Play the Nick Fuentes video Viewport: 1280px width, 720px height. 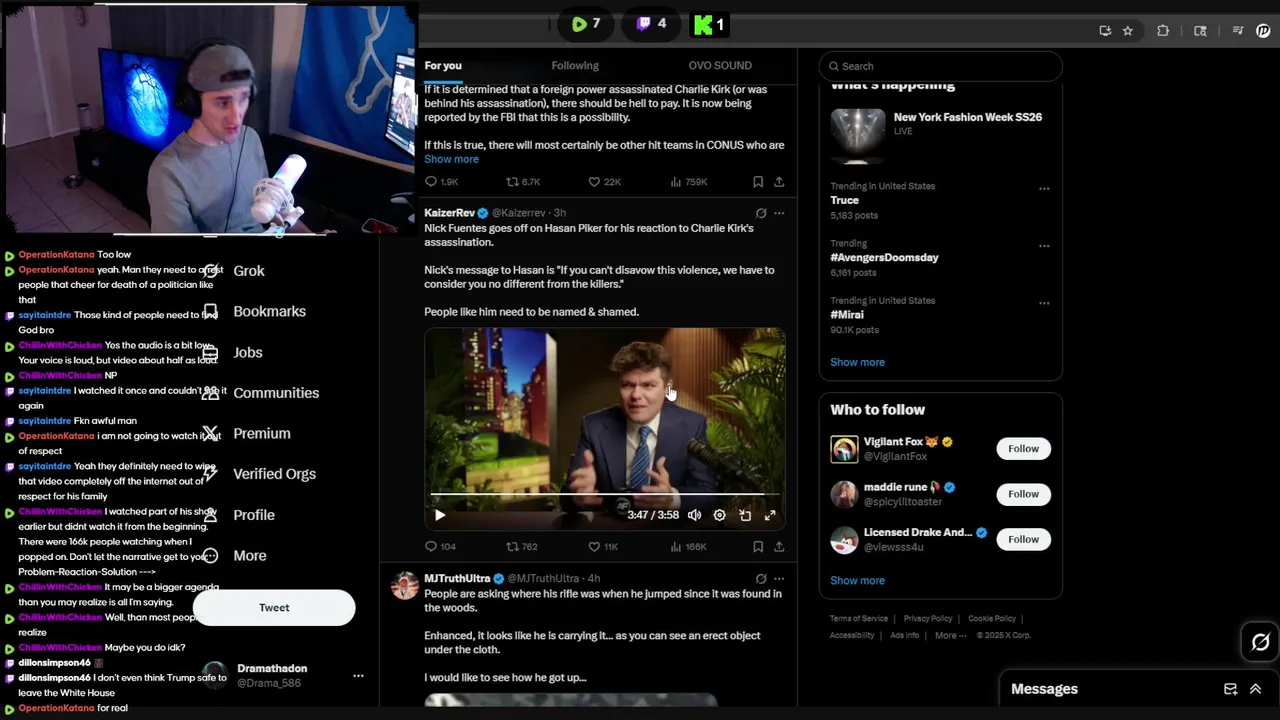point(440,516)
